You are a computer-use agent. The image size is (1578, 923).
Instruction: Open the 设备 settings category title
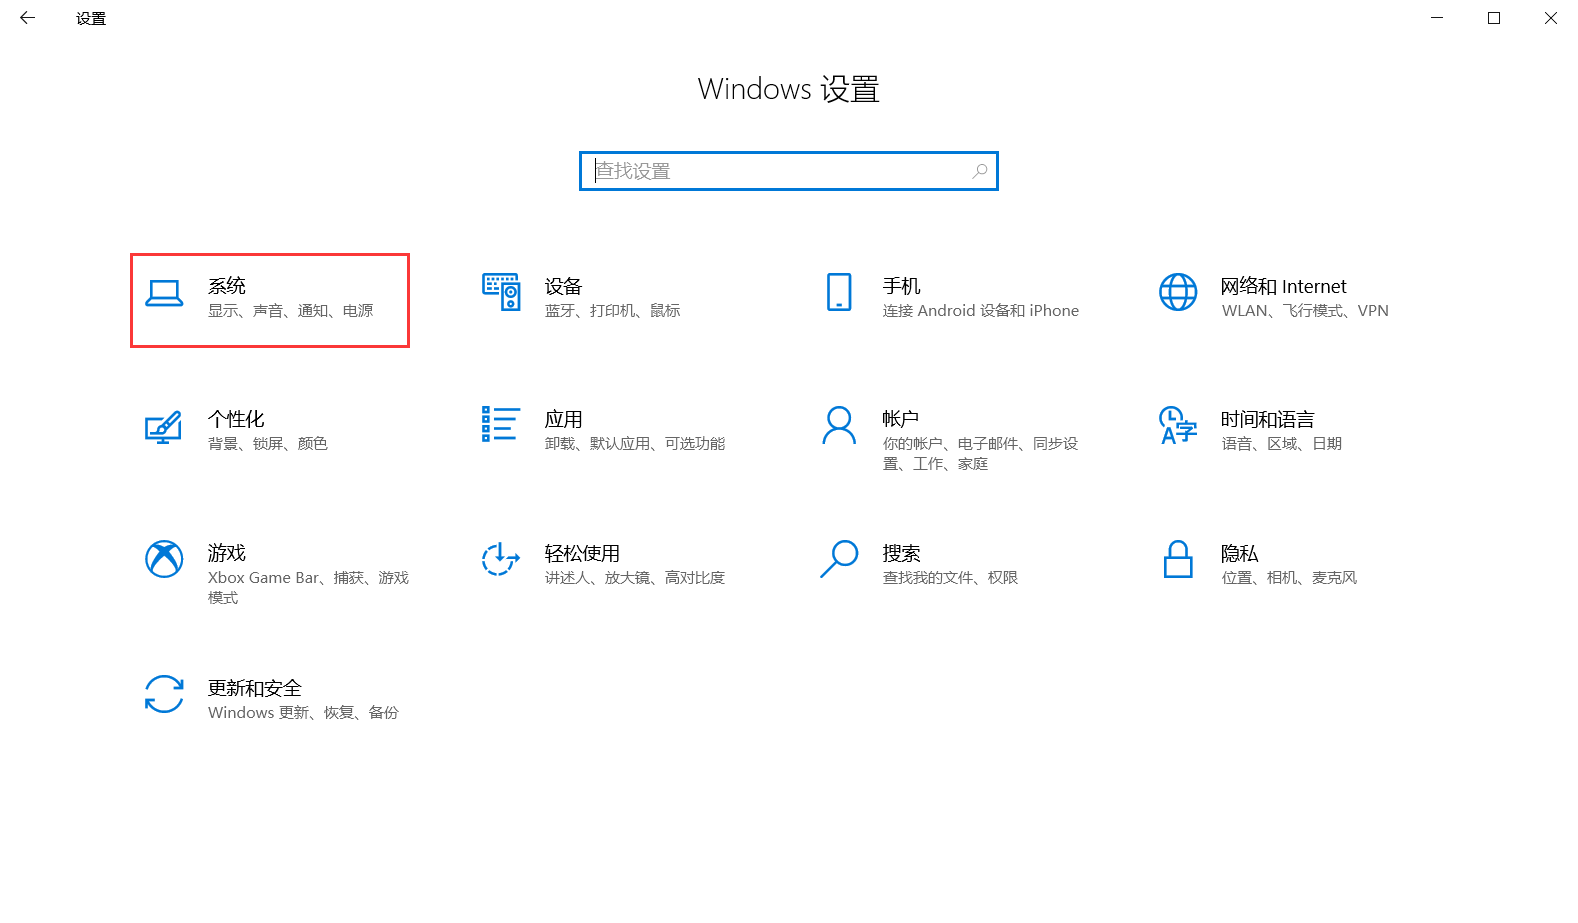(x=564, y=286)
